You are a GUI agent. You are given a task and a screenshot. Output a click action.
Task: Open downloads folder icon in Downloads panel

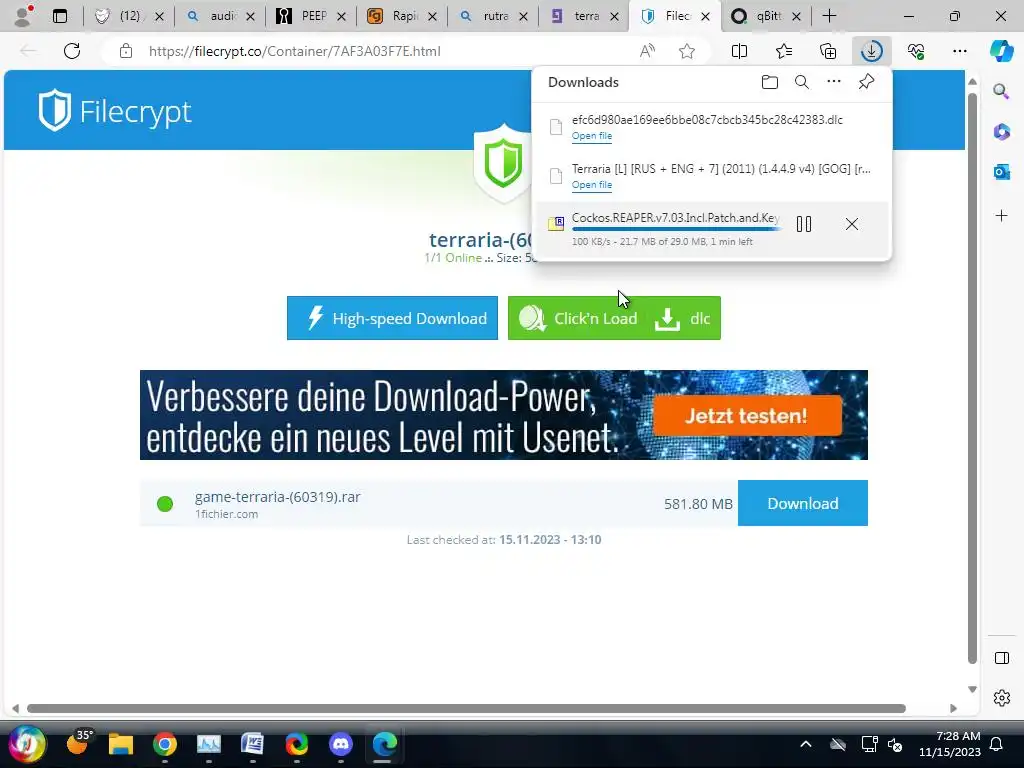point(769,82)
